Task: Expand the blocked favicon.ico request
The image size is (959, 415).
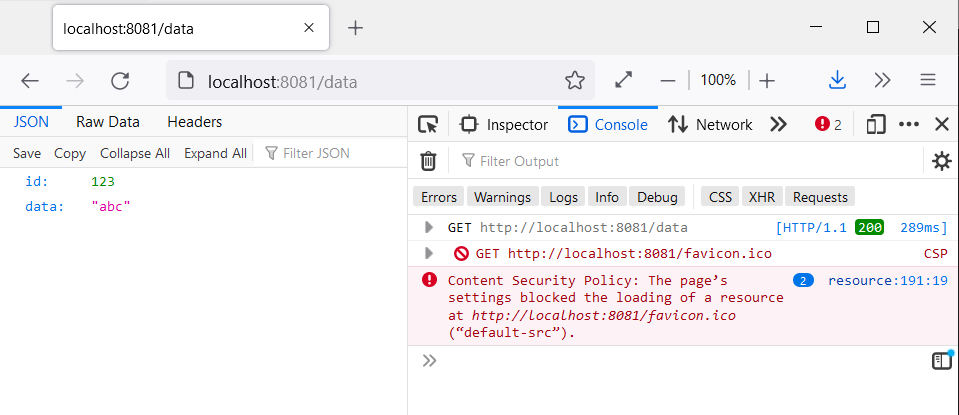Action: (429, 253)
